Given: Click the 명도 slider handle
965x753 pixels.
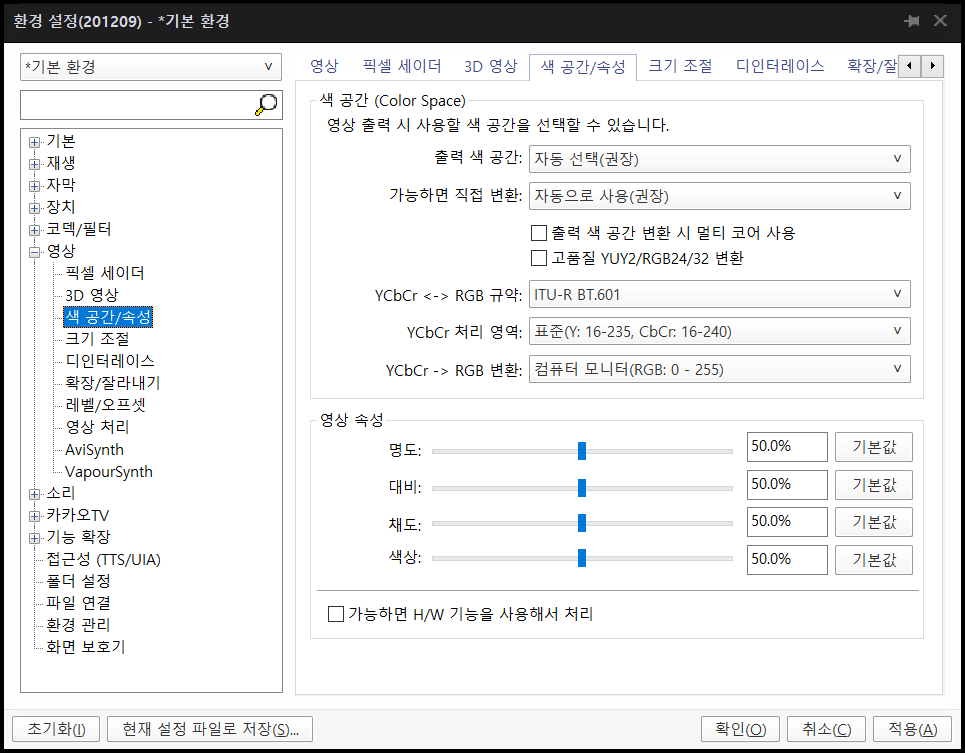Looking at the screenshot, I should tap(582, 451).
